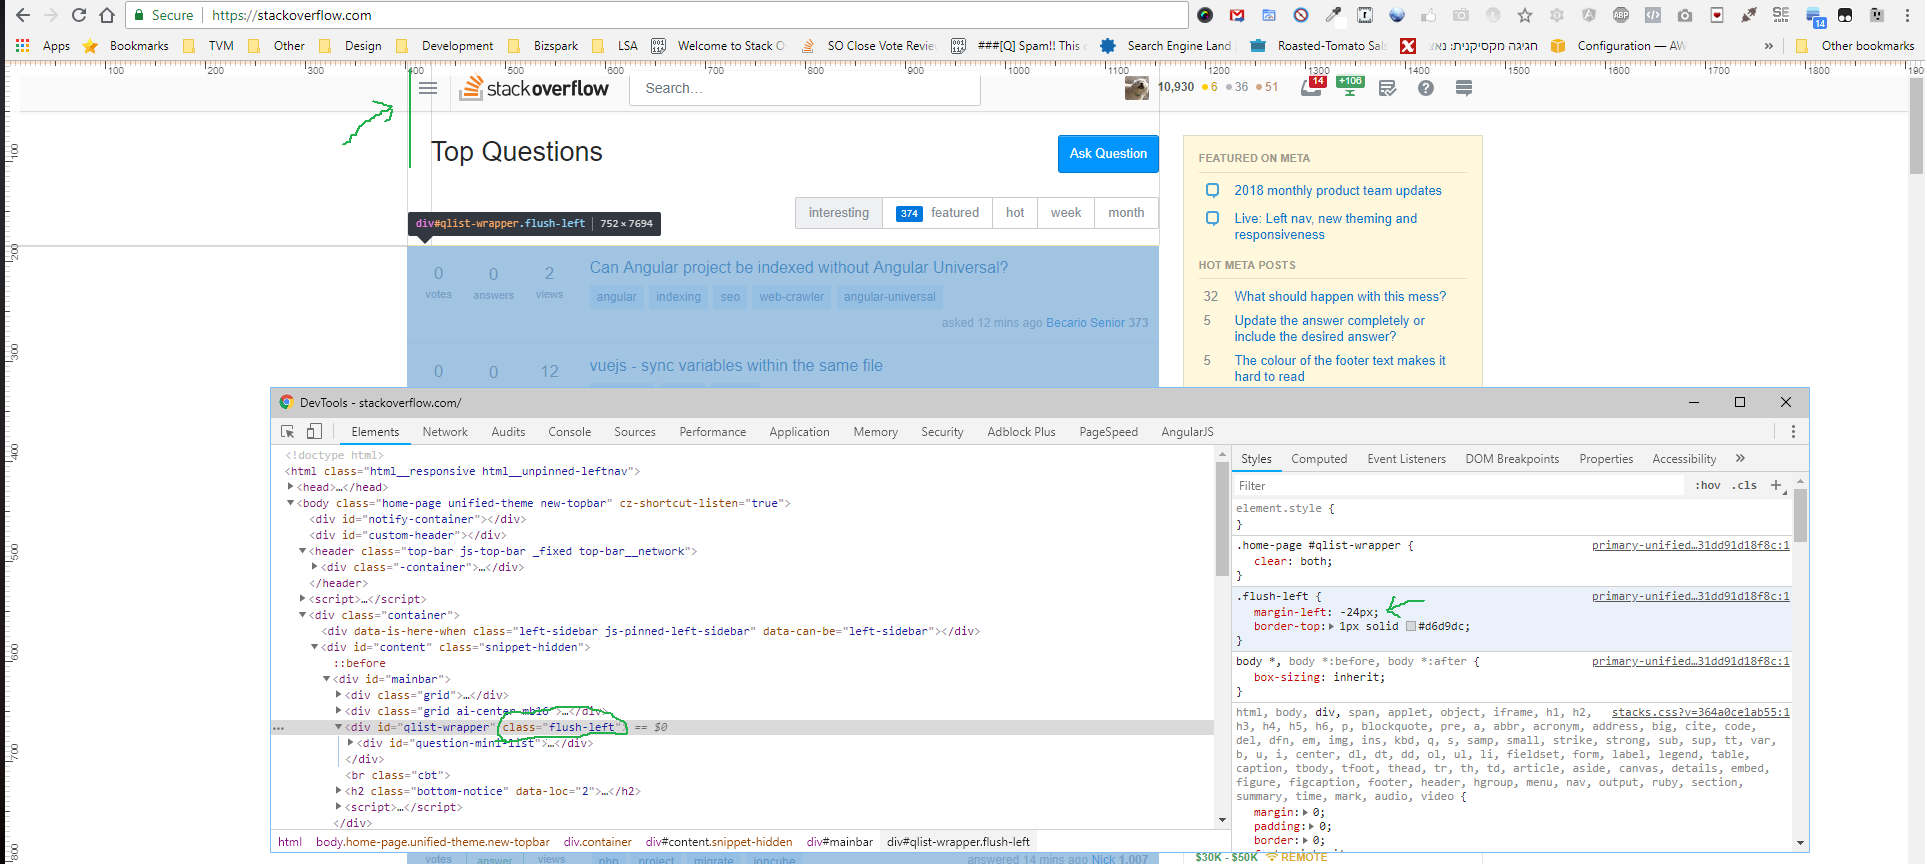This screenshot has height=864, width=1927.
Task: Click the DevTools inspect element icon
Action: click(x=288, y=431)
